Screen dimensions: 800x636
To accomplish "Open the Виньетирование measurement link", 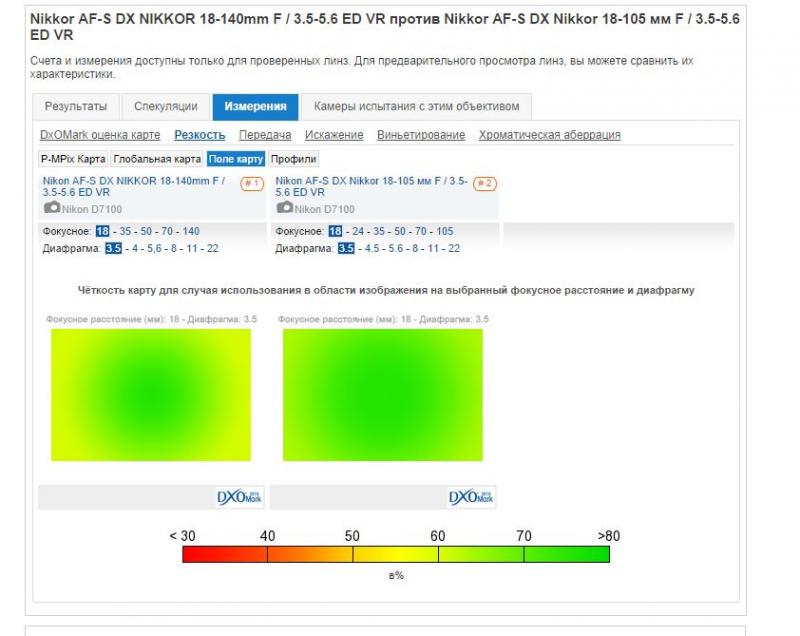I will point(421,135).
